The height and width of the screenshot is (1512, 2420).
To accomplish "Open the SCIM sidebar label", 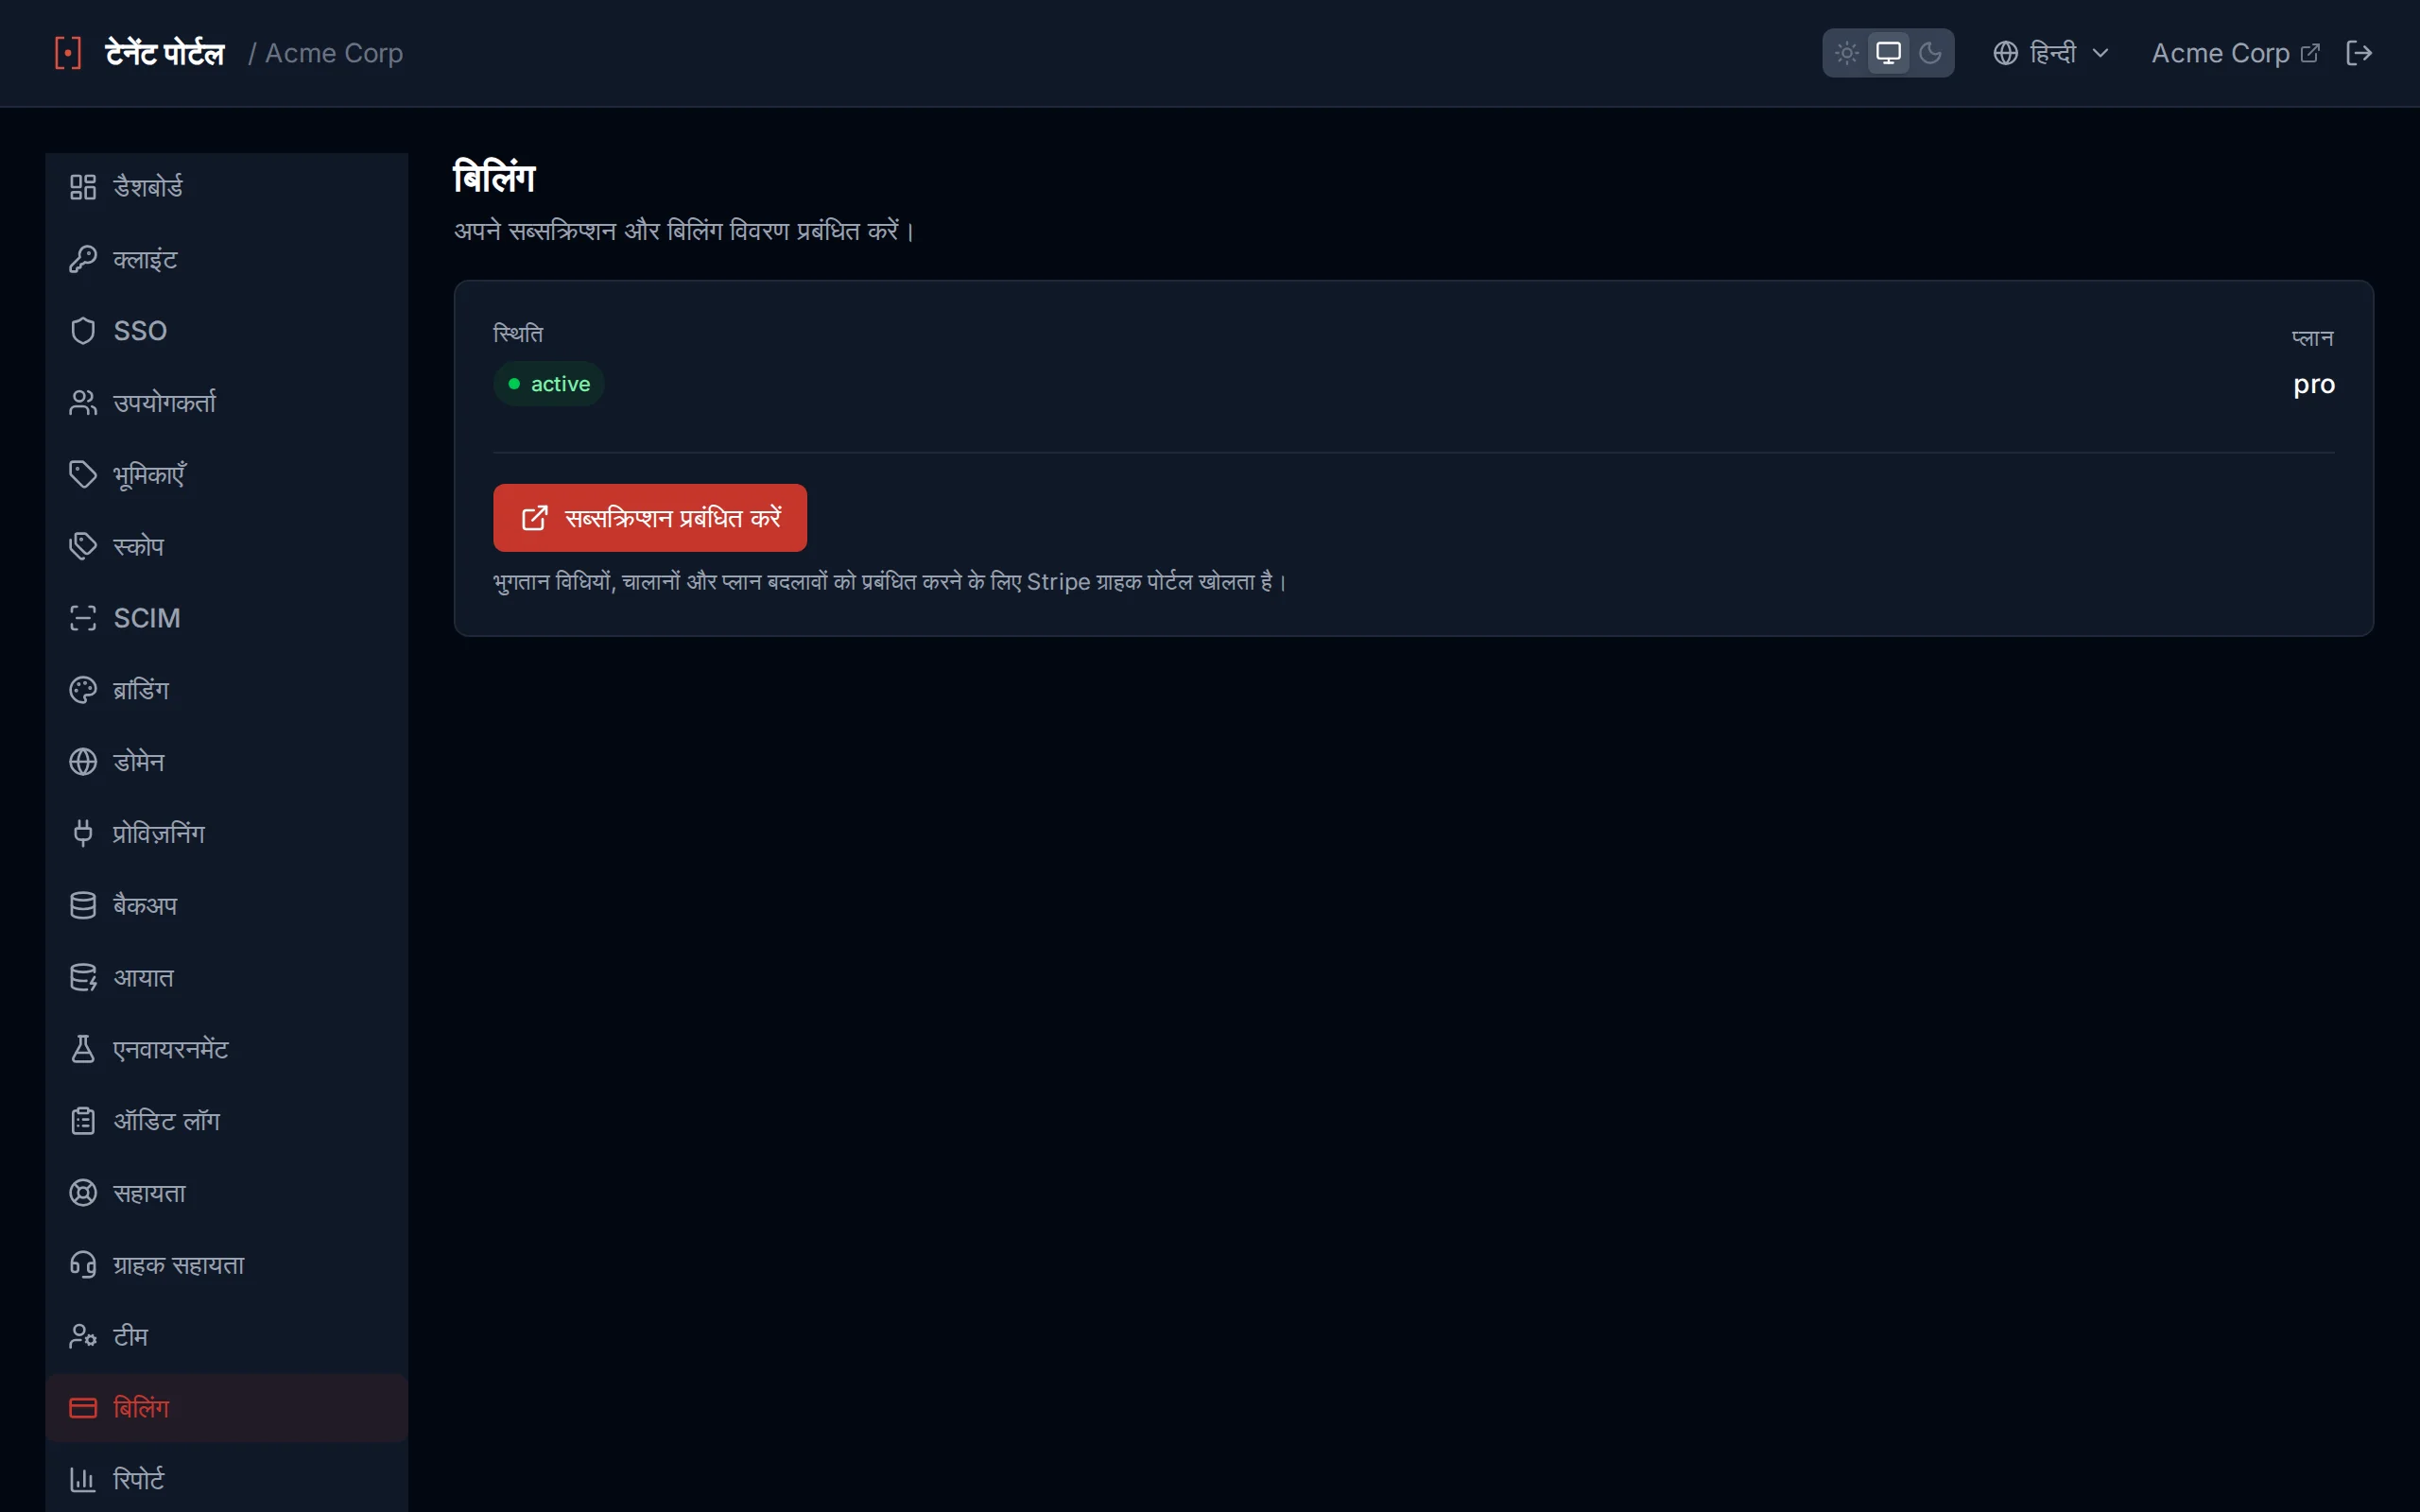I will point(147,618).
